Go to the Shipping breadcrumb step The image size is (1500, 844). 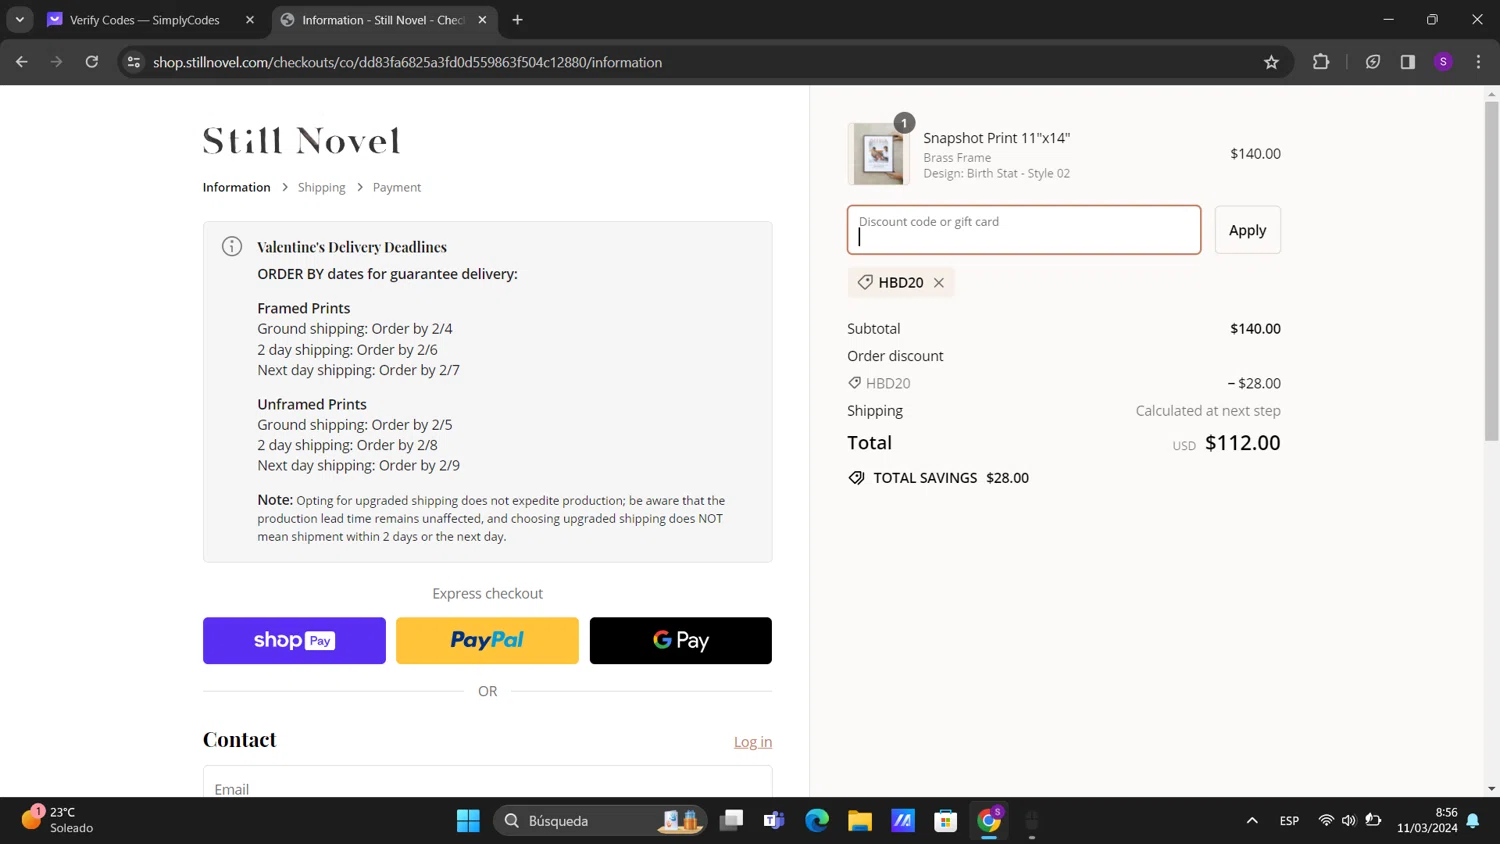click(321, 187)
